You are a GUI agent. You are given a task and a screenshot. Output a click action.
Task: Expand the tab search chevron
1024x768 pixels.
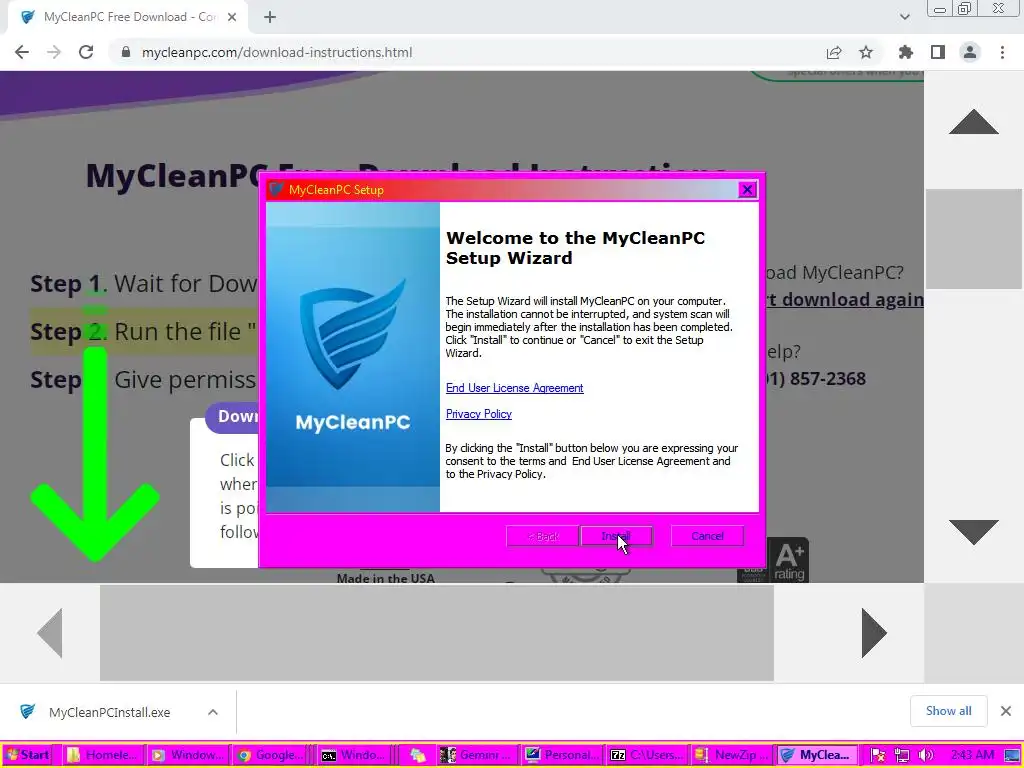point(904,18)
